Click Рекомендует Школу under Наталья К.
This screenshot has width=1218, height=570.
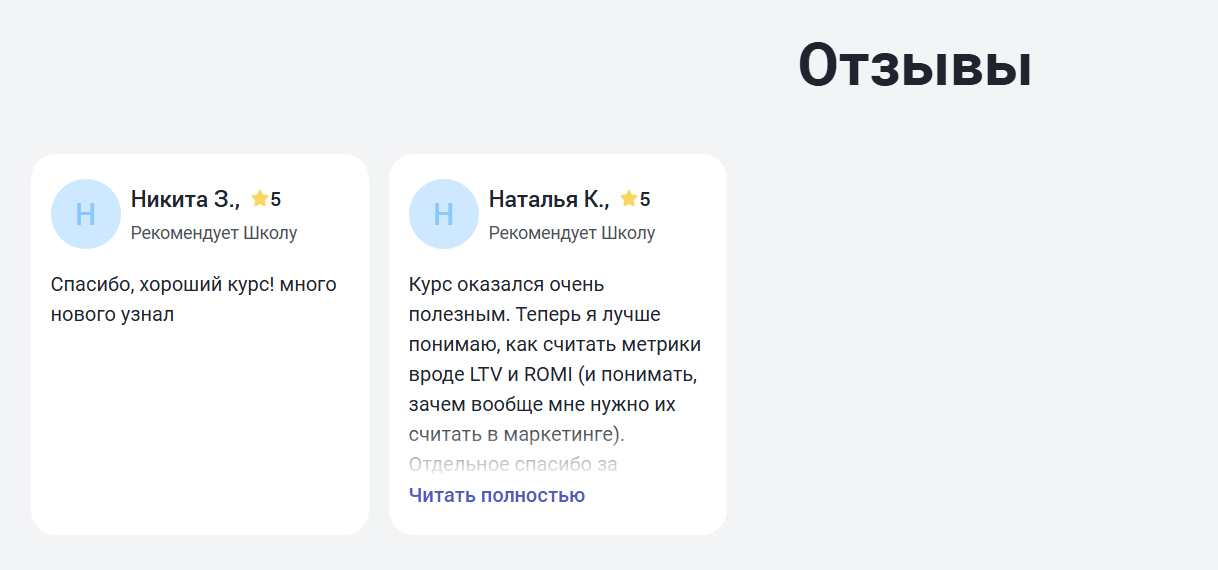571,233
